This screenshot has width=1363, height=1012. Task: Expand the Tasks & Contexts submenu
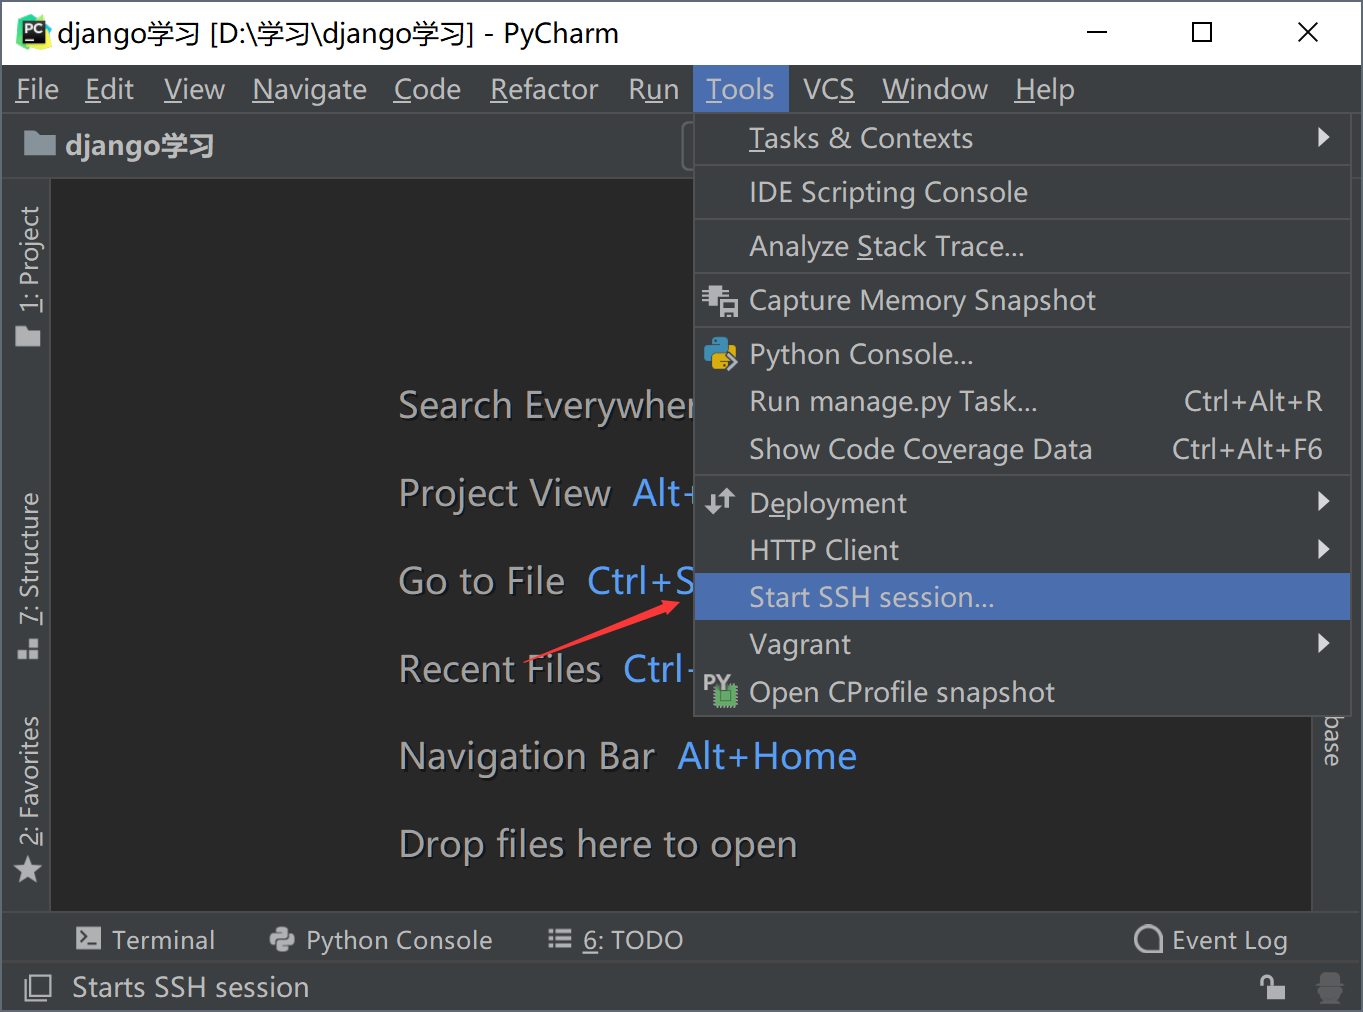[x=1323, y=138]
